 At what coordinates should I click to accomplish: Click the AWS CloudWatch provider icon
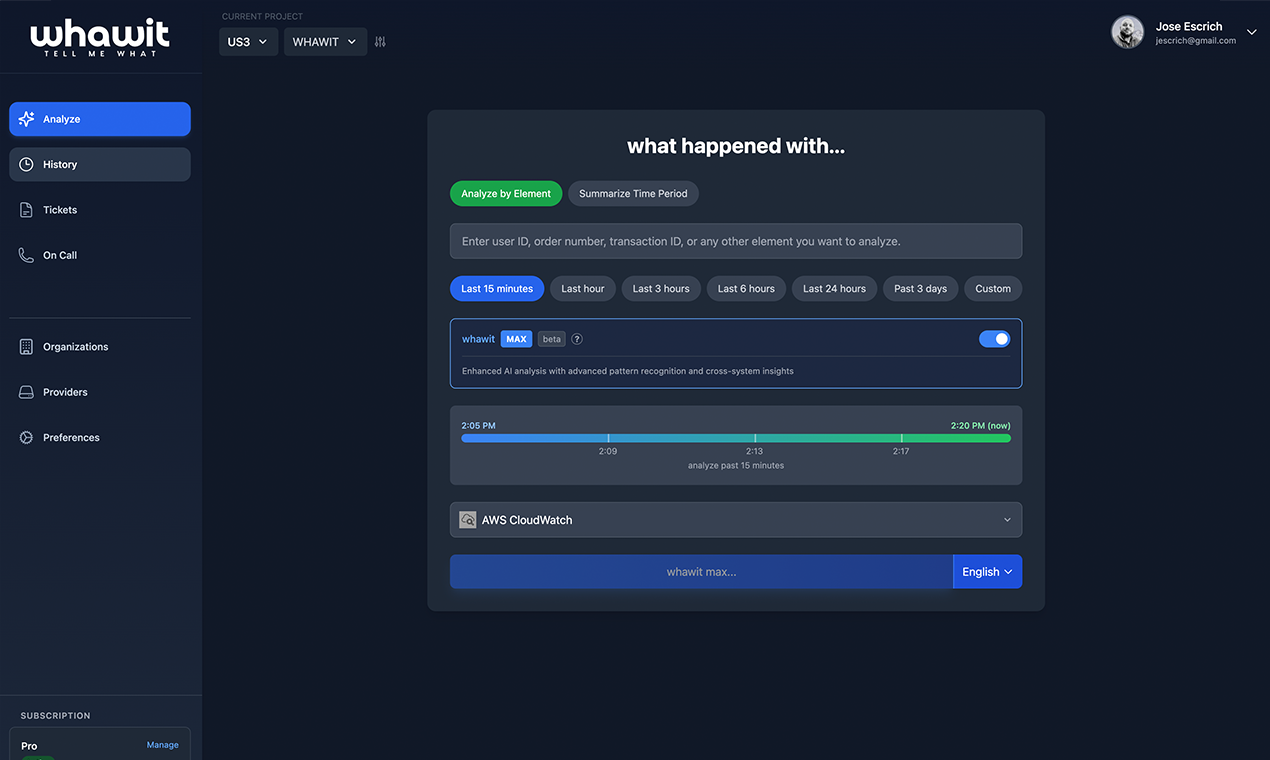click(467, 520)
